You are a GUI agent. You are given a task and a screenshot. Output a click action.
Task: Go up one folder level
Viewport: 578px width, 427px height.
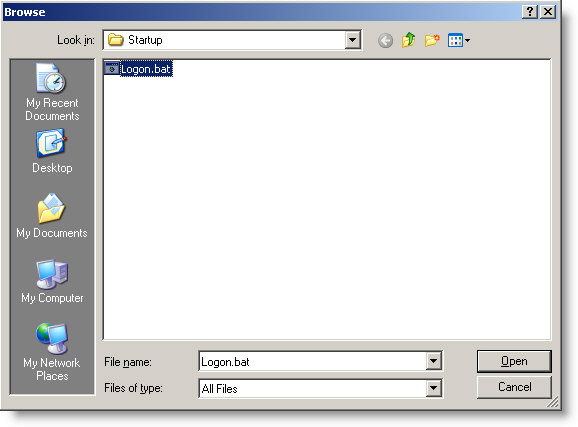[x=408, y=40]
